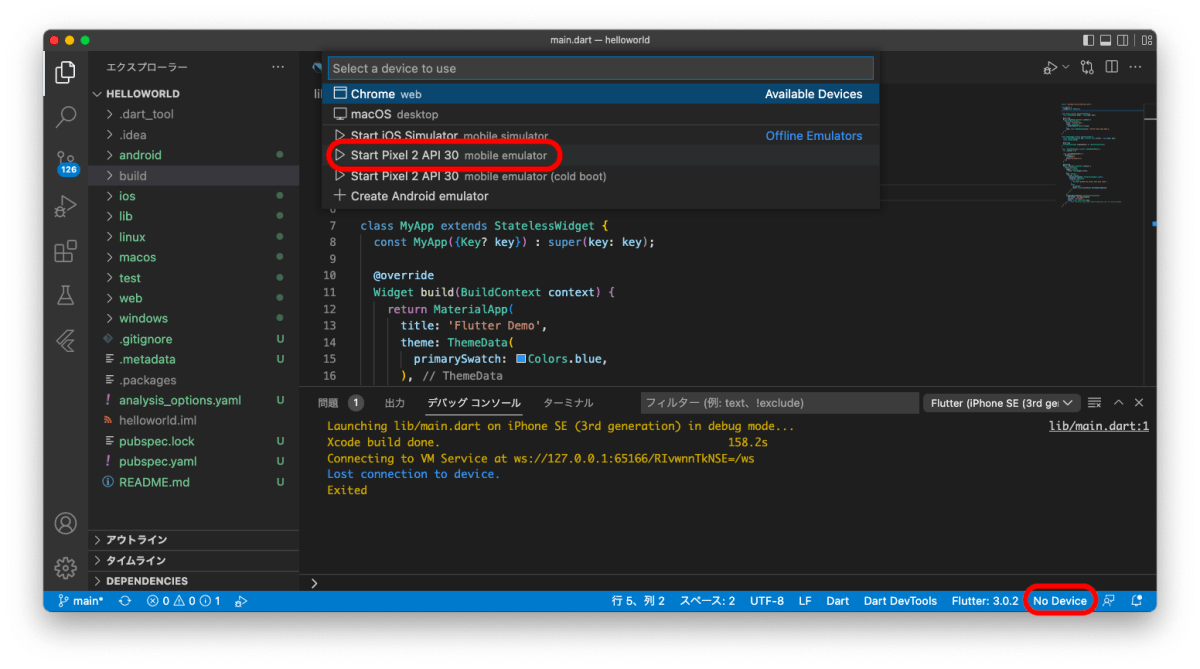Open the Accounts menu icon

66,523
